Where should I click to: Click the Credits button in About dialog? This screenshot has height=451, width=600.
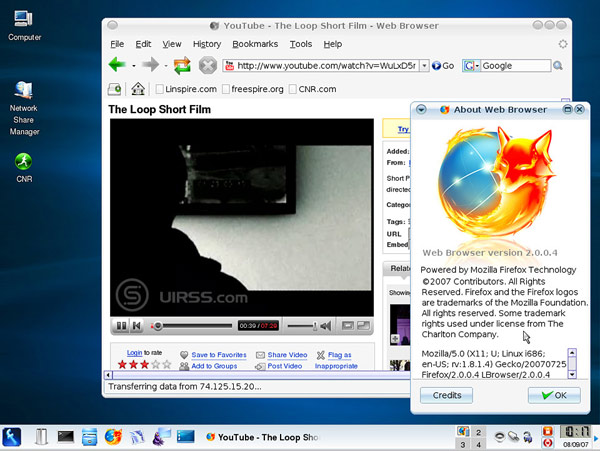[x=447, y=396]
